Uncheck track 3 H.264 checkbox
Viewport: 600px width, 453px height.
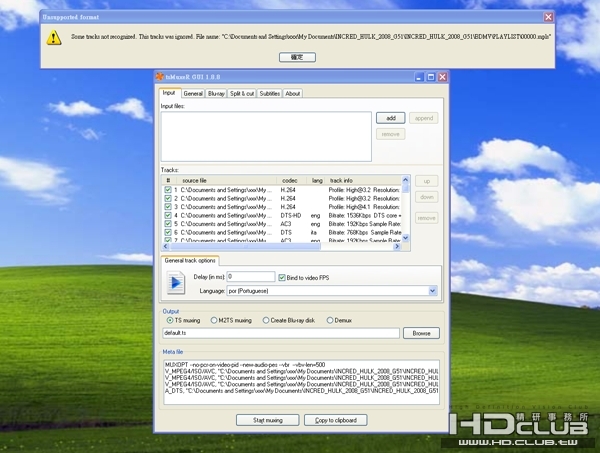[168, 207]
